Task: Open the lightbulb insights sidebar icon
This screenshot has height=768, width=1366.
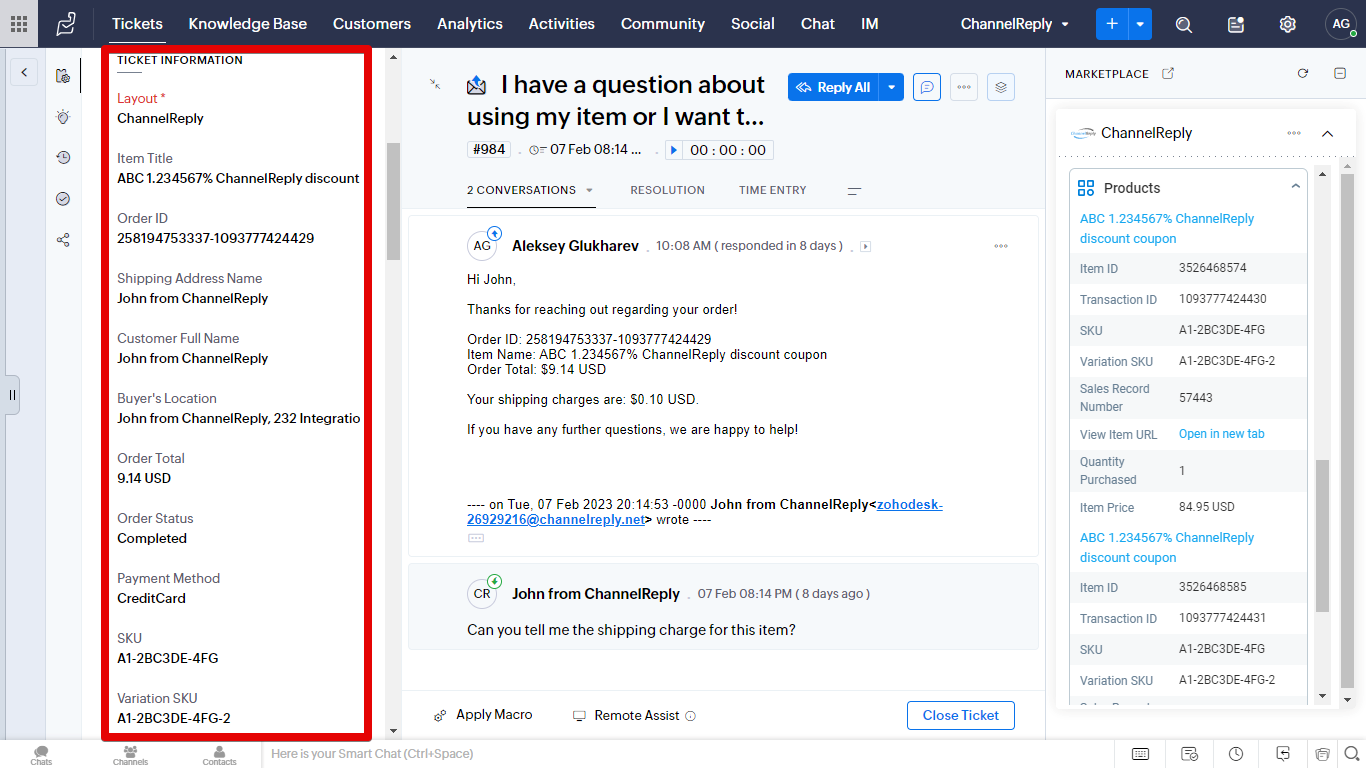Action: point(63,117)
